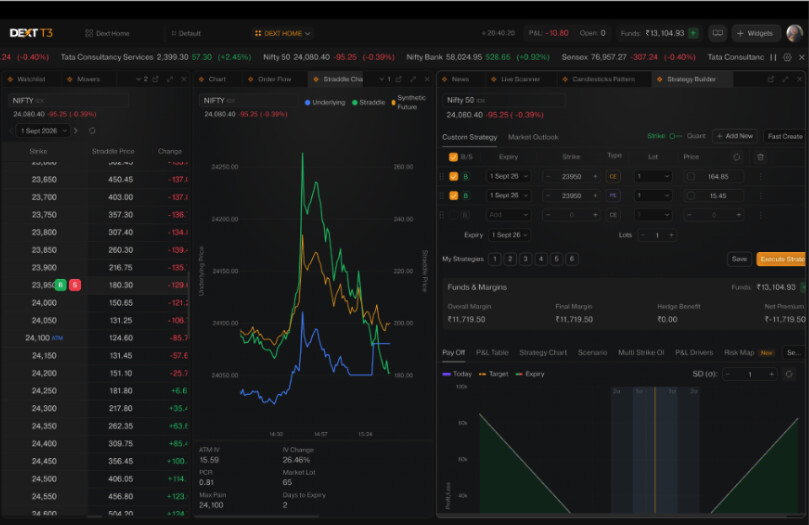Open the Add expiry dropdown in empty leg
The height and width of the screenshot is (525, 809).
pyautogui.click(x=508, y=215)
